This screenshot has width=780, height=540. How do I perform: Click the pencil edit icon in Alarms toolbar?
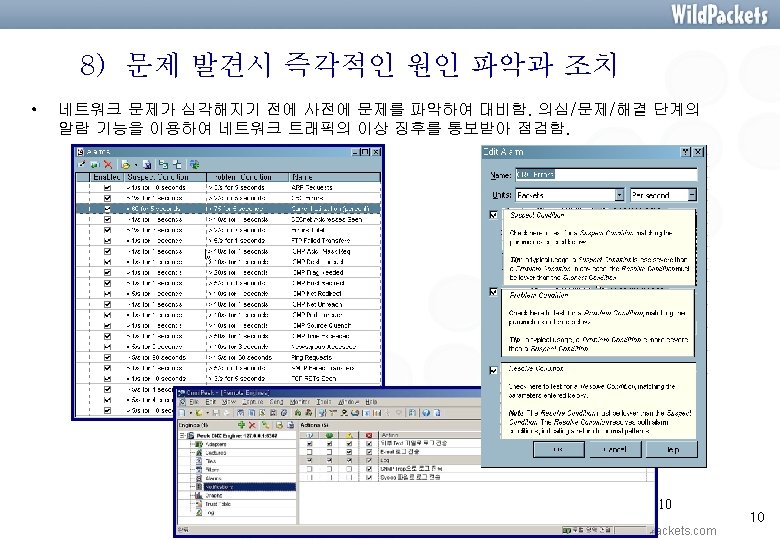(82, 164)
